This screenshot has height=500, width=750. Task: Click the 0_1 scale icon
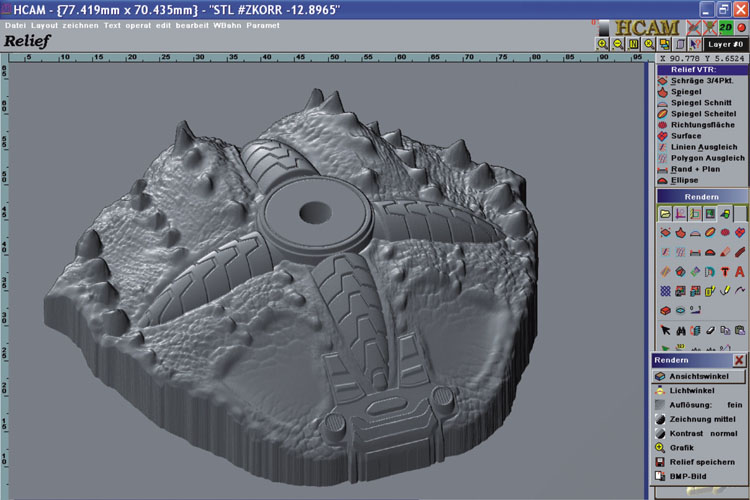(x=695, y=311)
